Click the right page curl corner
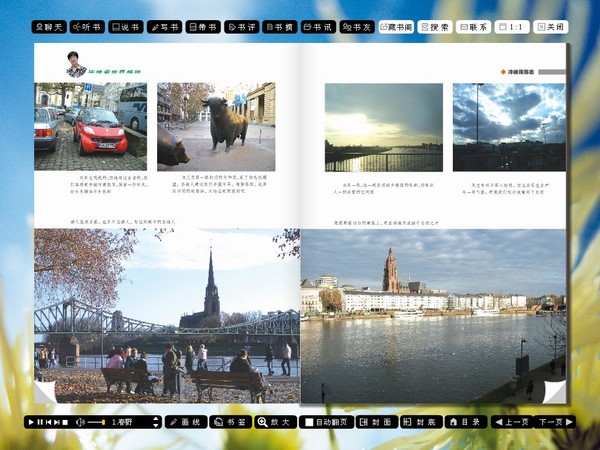Viewport: 600px width, 450px height. click(554, 392)
